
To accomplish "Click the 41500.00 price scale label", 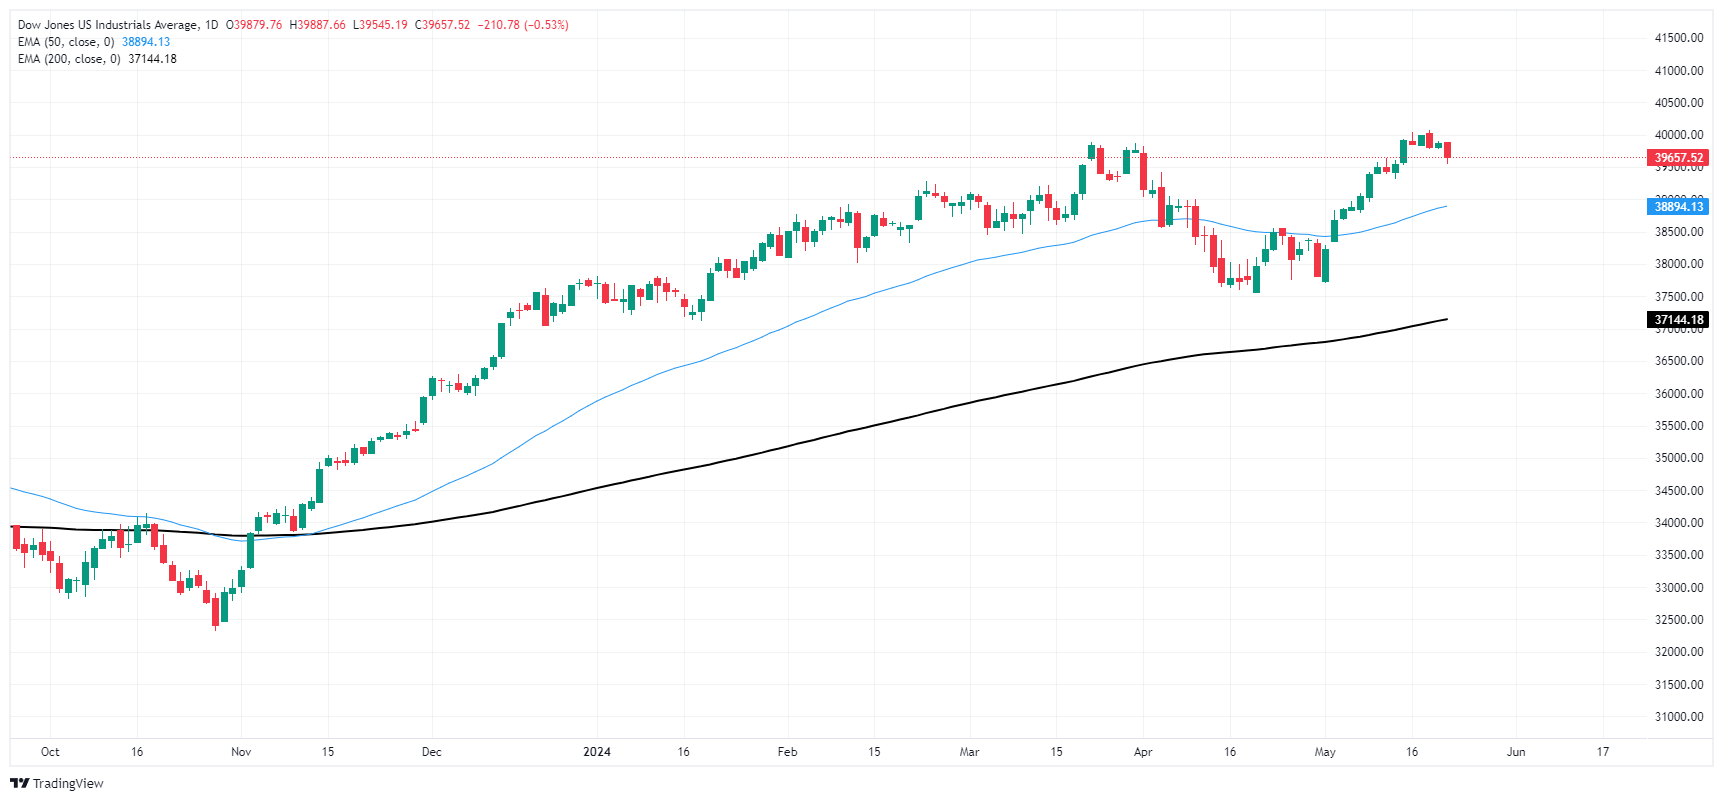I will click(1679, 38).
